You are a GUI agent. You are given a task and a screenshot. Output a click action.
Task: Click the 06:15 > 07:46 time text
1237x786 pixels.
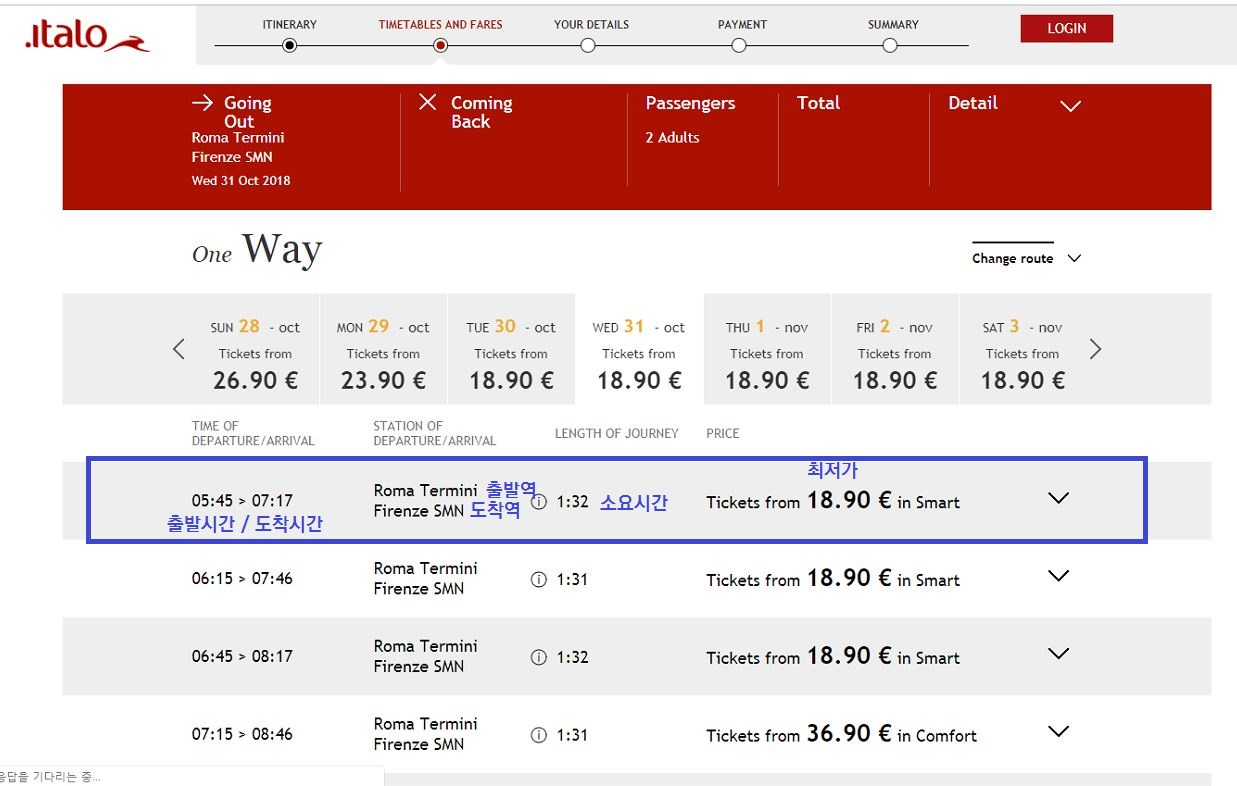click(x=242, y=578)
